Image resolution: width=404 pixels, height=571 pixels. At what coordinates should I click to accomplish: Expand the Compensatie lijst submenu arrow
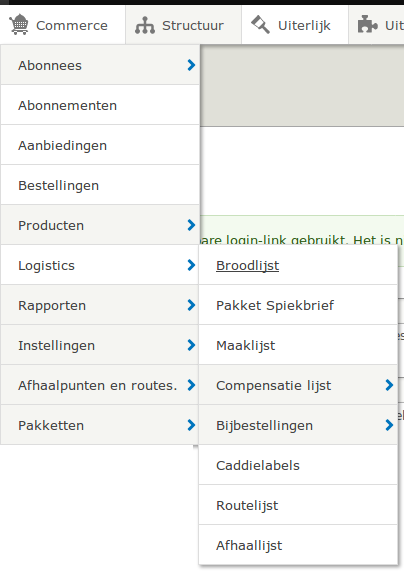389,385
